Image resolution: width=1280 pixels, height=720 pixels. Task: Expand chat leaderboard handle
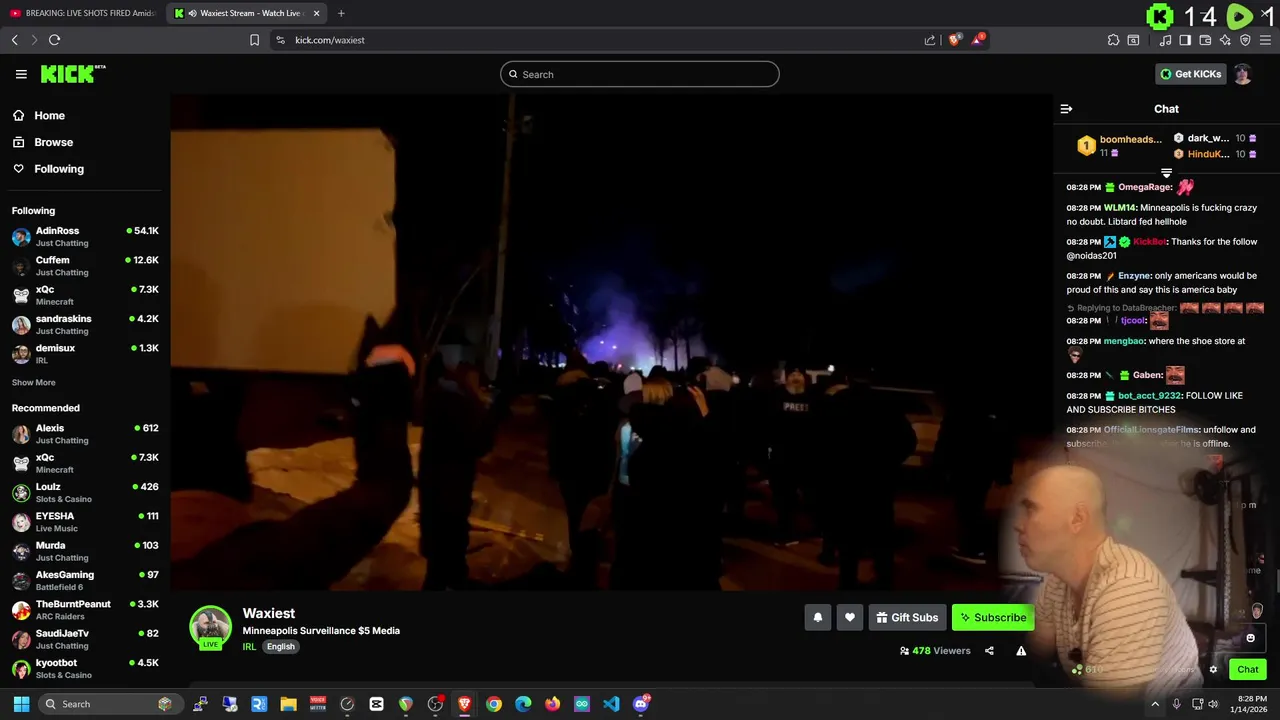click(1166, 173)
